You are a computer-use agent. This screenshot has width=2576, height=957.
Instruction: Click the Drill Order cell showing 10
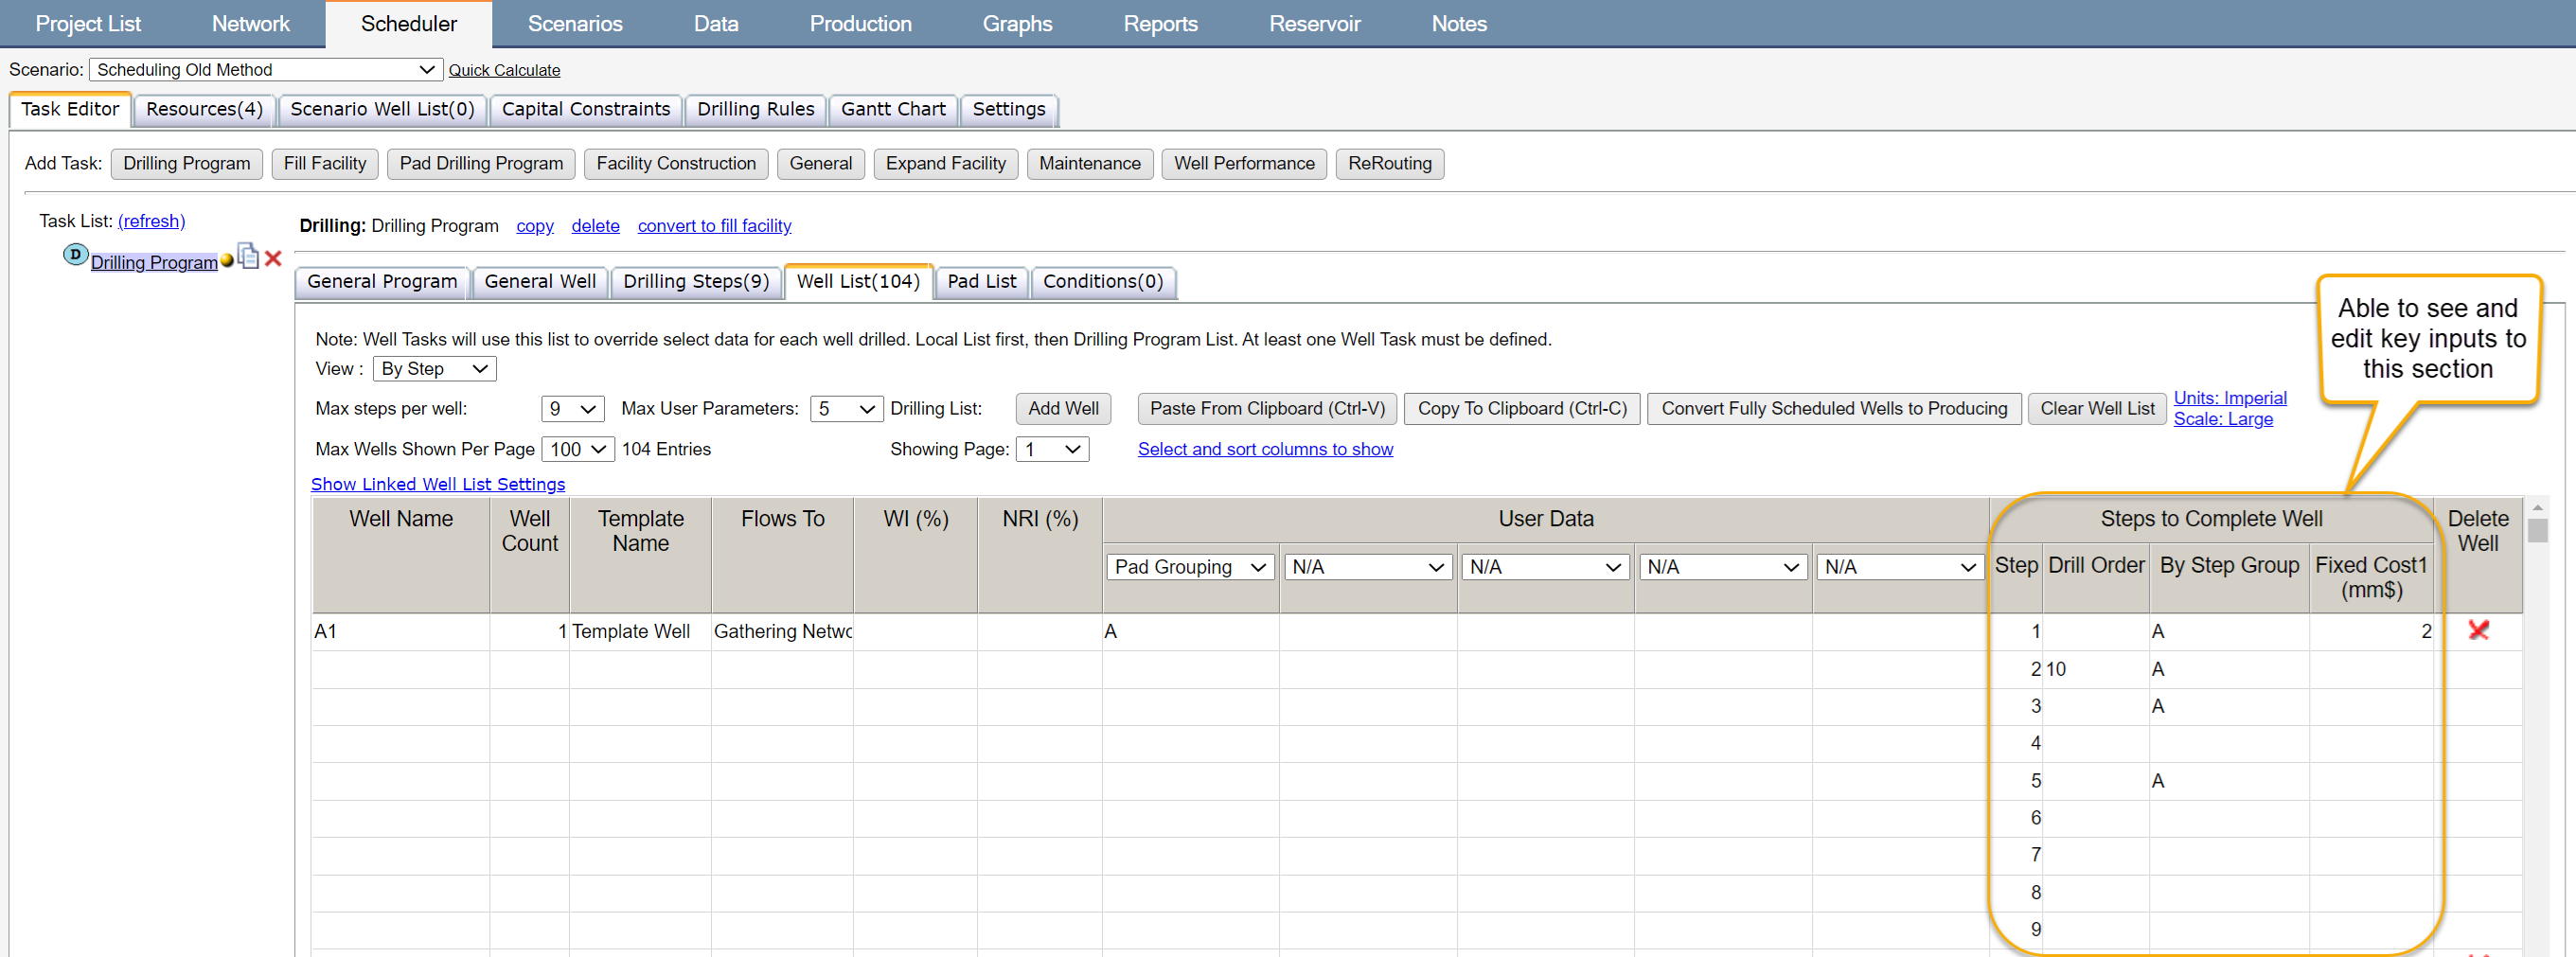[x=2094, y=669]
